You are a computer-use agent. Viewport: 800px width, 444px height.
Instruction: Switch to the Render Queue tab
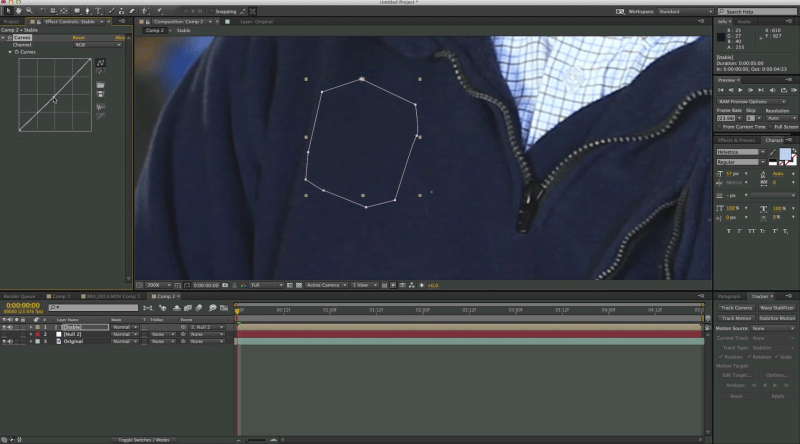[x=19, y=296]
